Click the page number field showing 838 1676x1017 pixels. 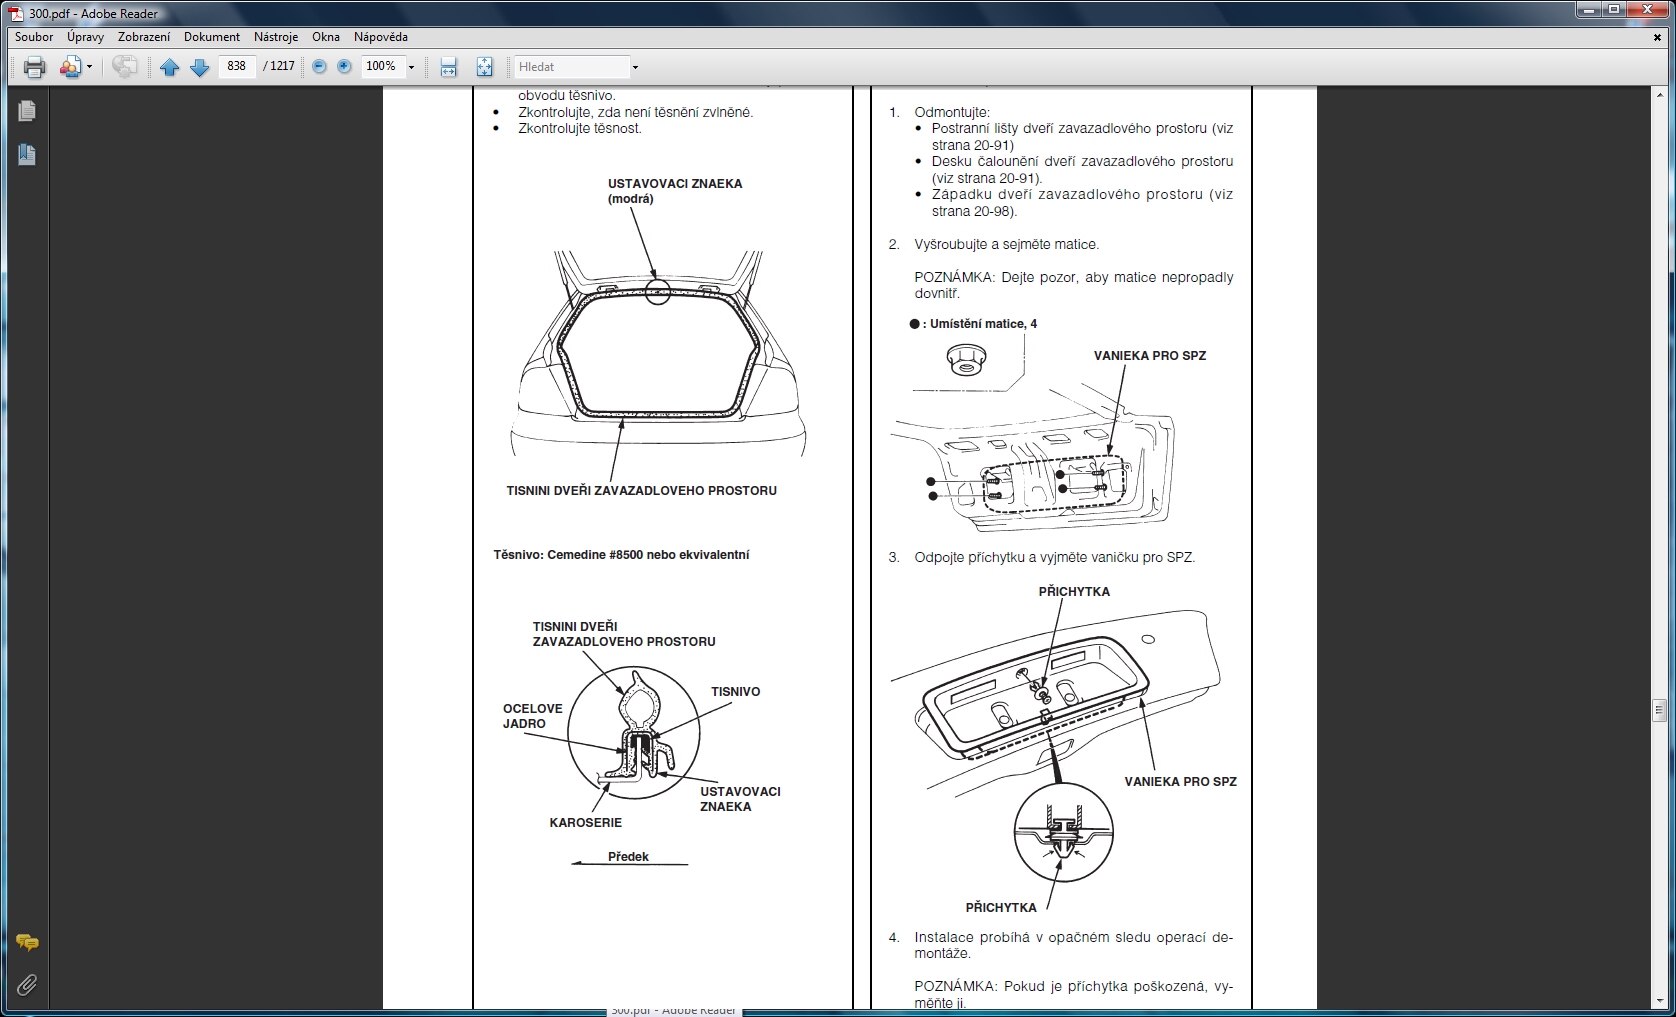(x=237, y=66)
